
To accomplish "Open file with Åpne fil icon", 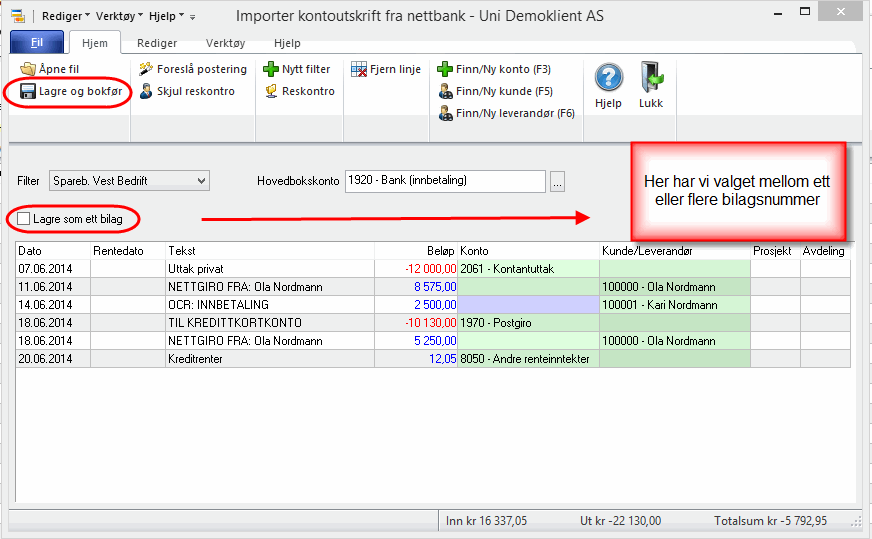I will tap(28, 69).
